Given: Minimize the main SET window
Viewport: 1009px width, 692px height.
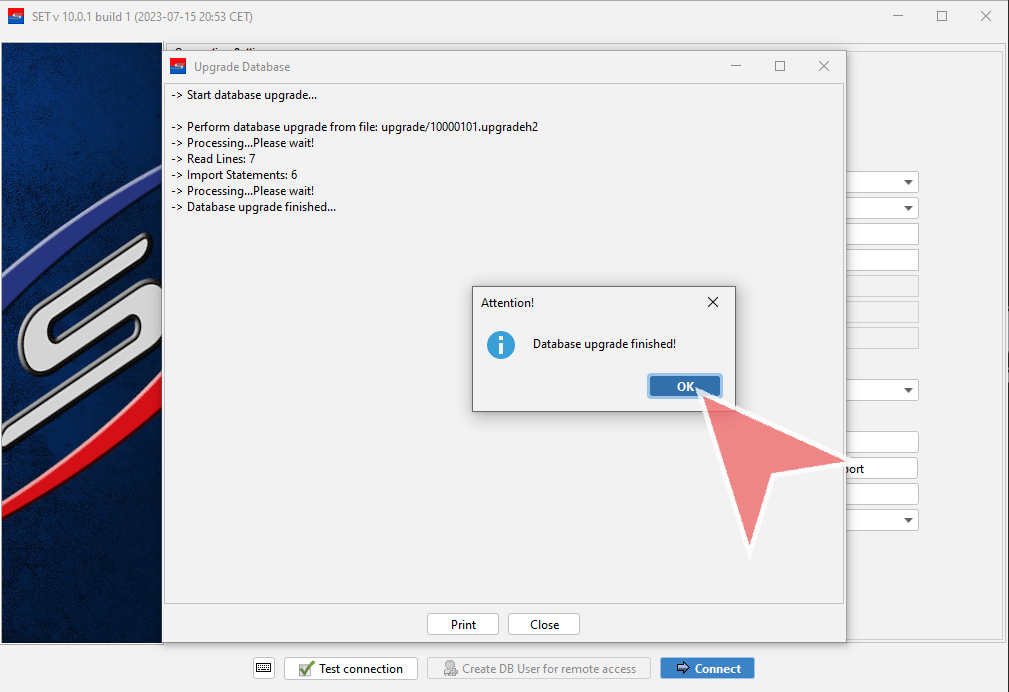Looking at the screenshot, I should pos(897,17).
